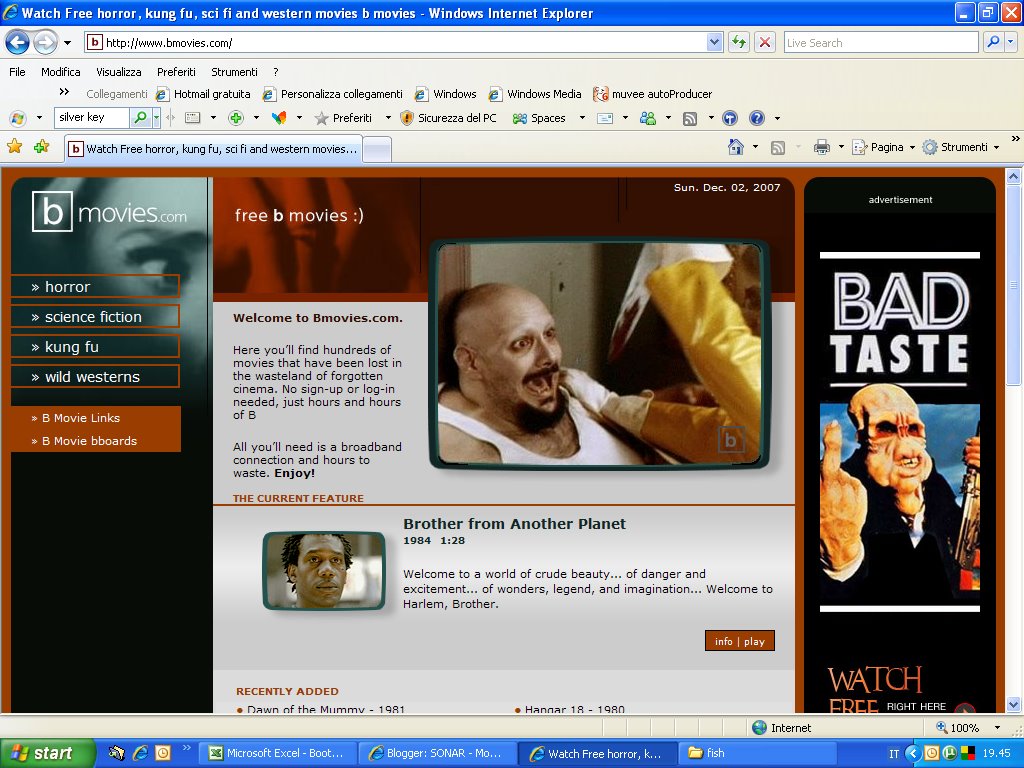
Task: Open the Preferiti menu
Action: [176, 72]
